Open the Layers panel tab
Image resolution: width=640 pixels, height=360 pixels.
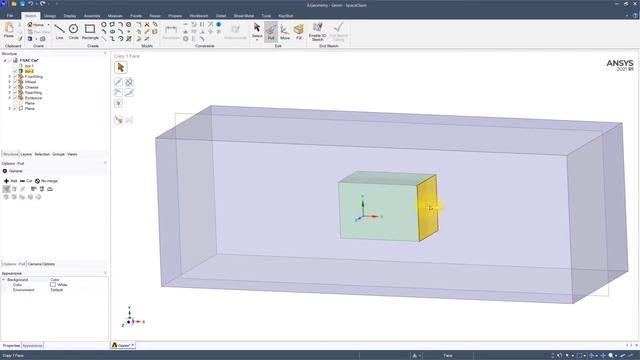26,154
